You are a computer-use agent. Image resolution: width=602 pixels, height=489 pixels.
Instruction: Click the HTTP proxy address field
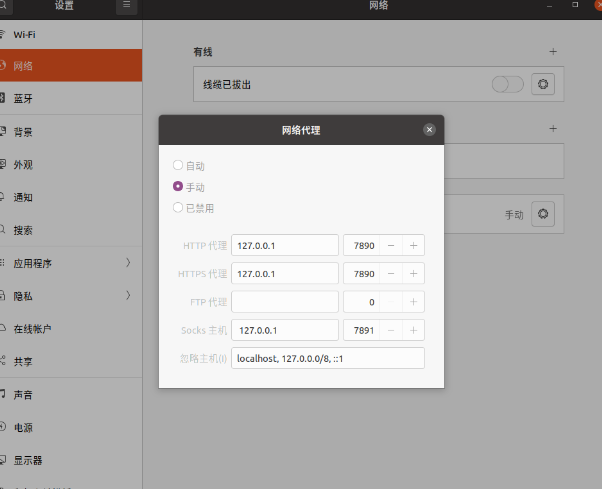(x=285, y=245)
